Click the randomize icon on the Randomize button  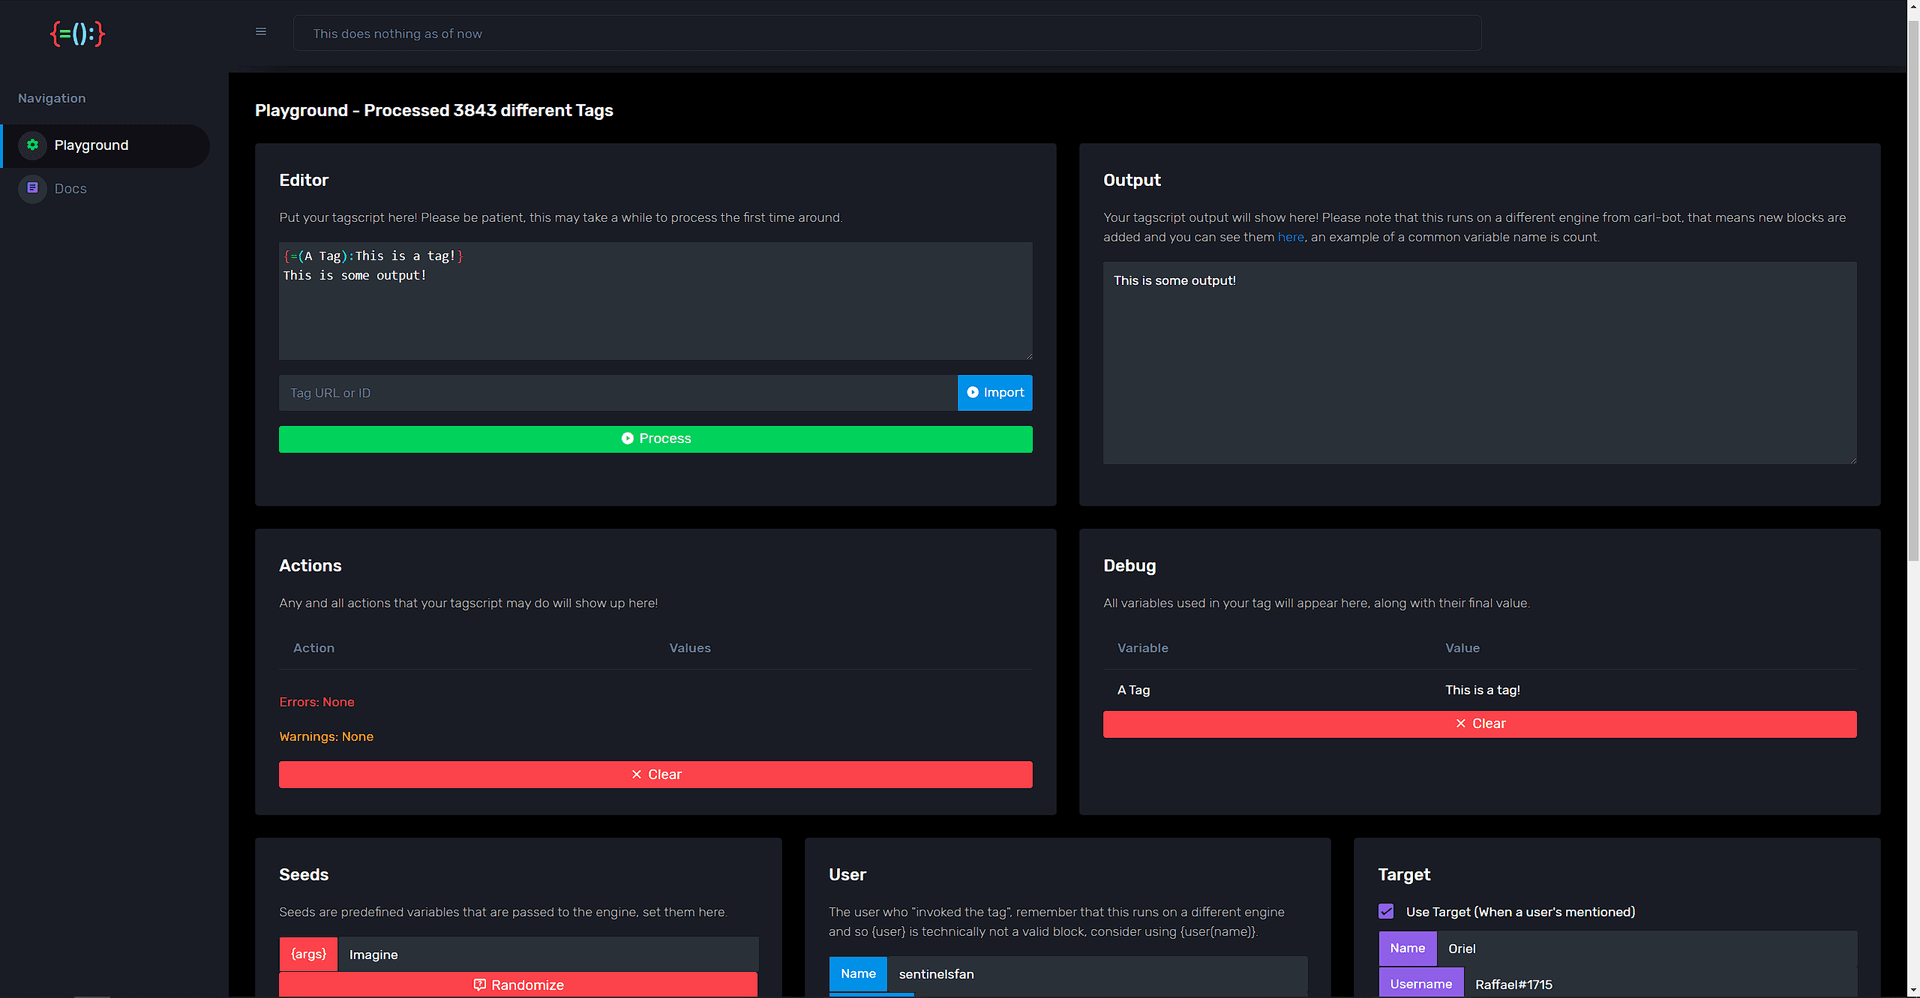point(479,985)
